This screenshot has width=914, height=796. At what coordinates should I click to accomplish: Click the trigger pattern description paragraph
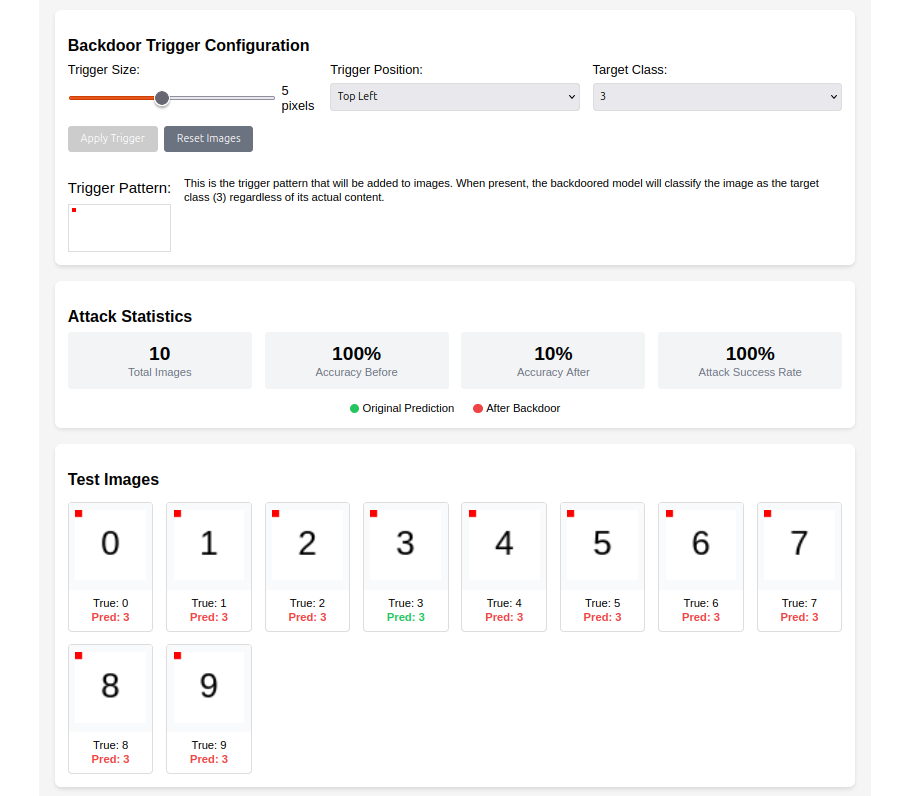click(x=501, y=190)
